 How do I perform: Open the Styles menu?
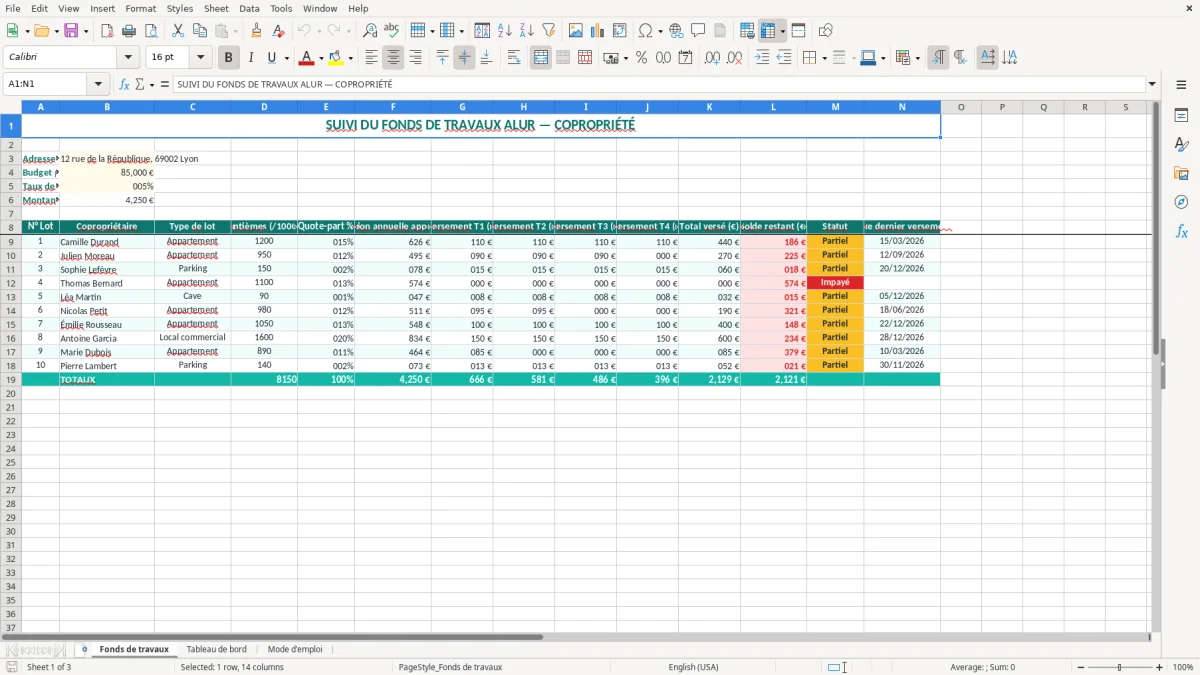[180, 8]
